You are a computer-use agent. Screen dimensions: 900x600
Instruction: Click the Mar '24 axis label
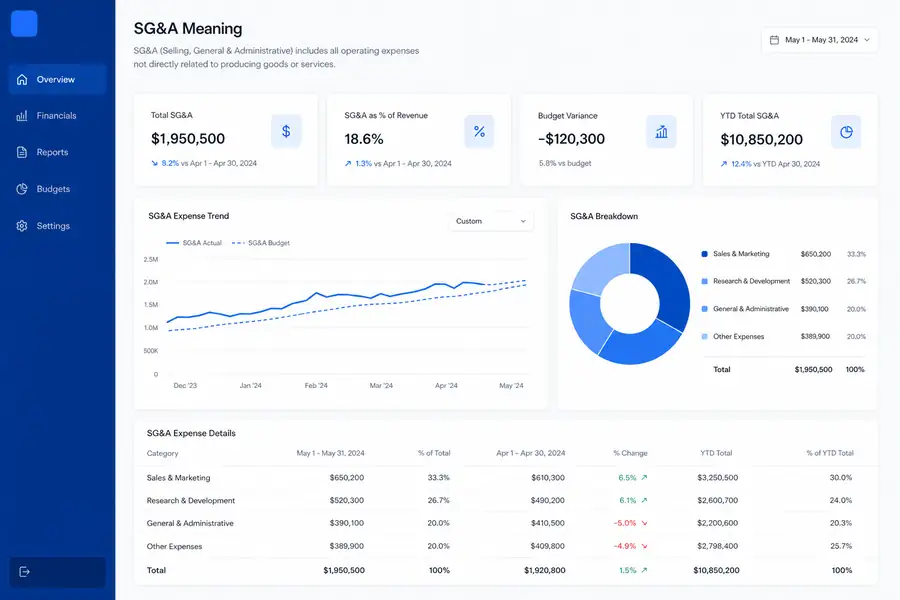pos(381,385)
